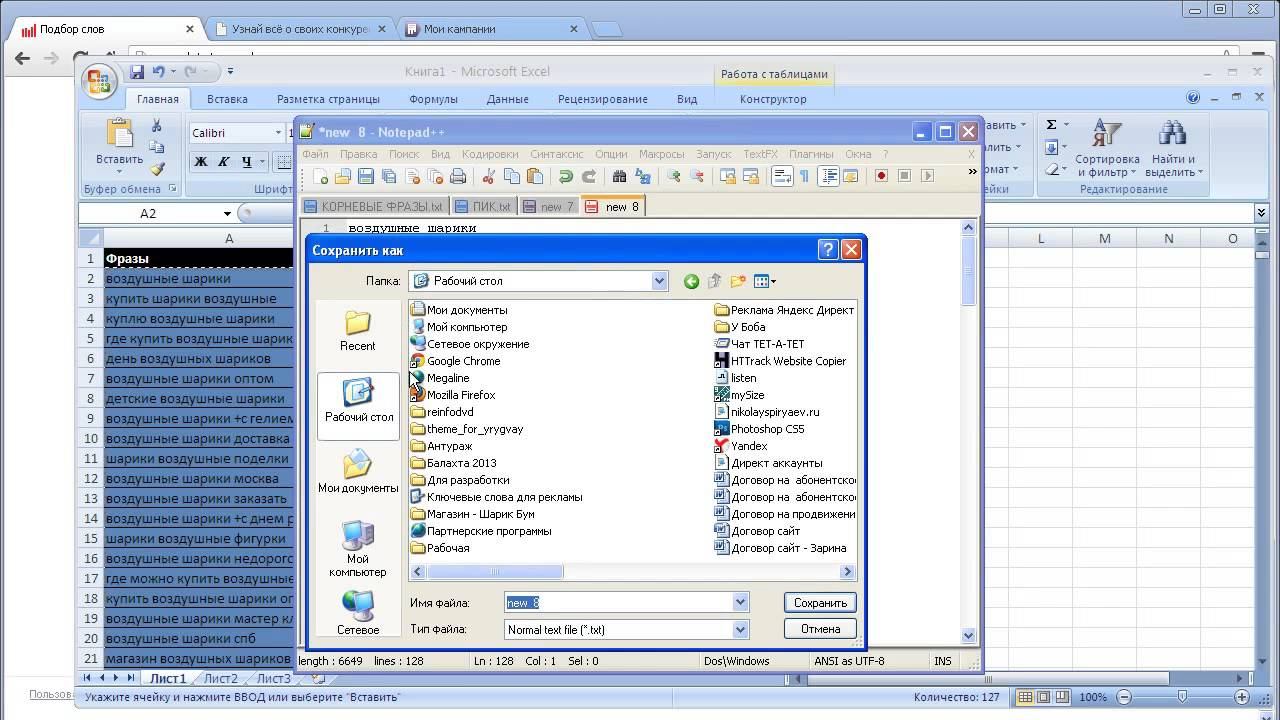Image resolution: width=1280 pixels, height=720 pixels.
Task: Open the Excel Name Box dropdown arrow
Action: 227,213
